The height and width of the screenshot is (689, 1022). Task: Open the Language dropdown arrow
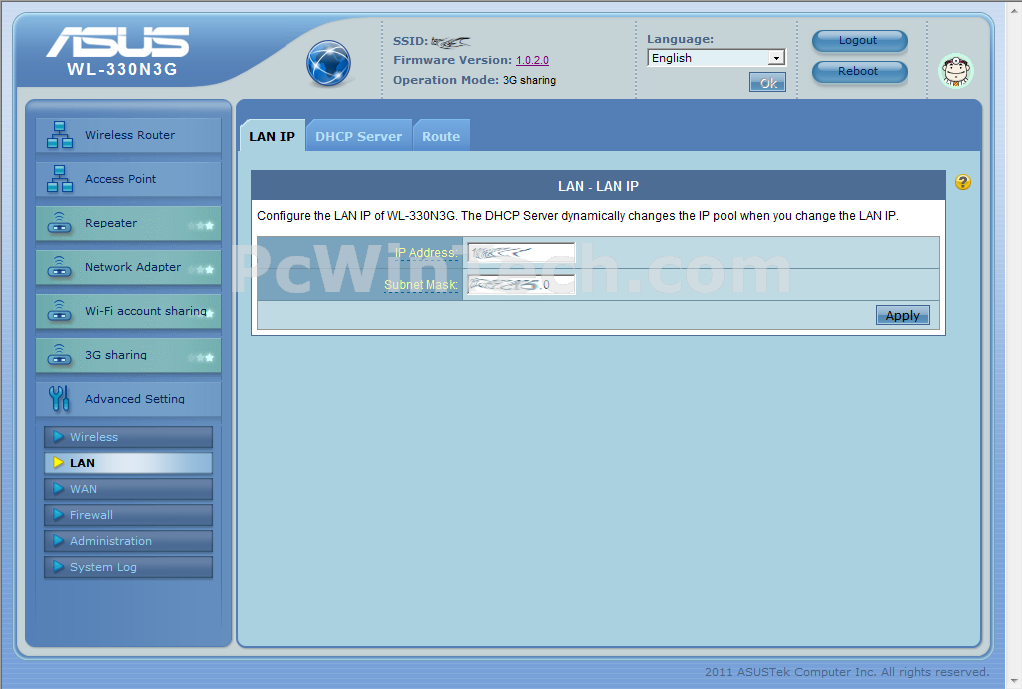point(776,58)
